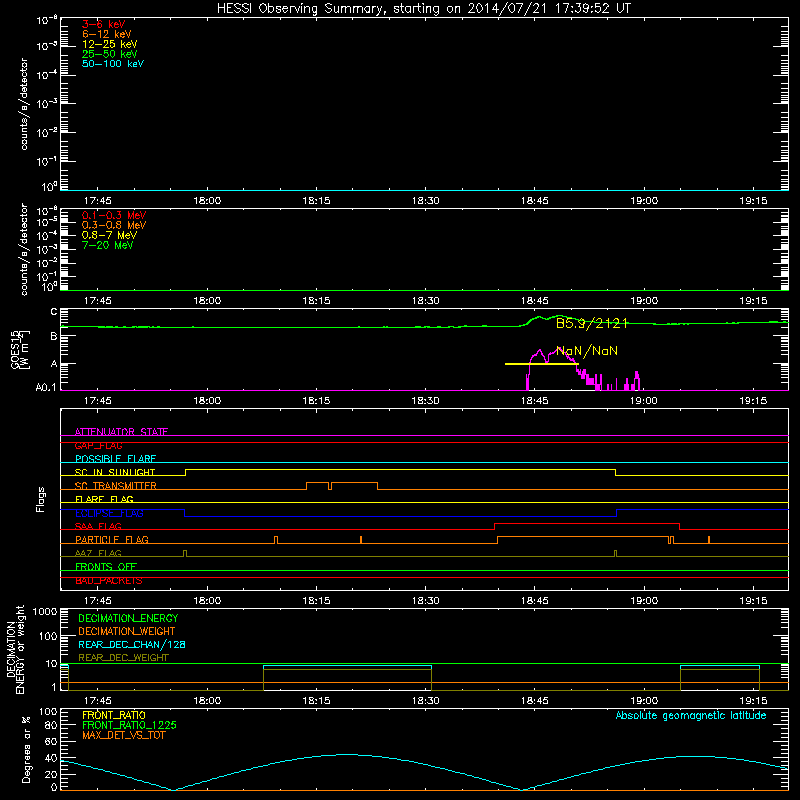Click the PARTICLE_FLAG label
The height and width of the screenshot is (800, 800).
coord(112,539)
